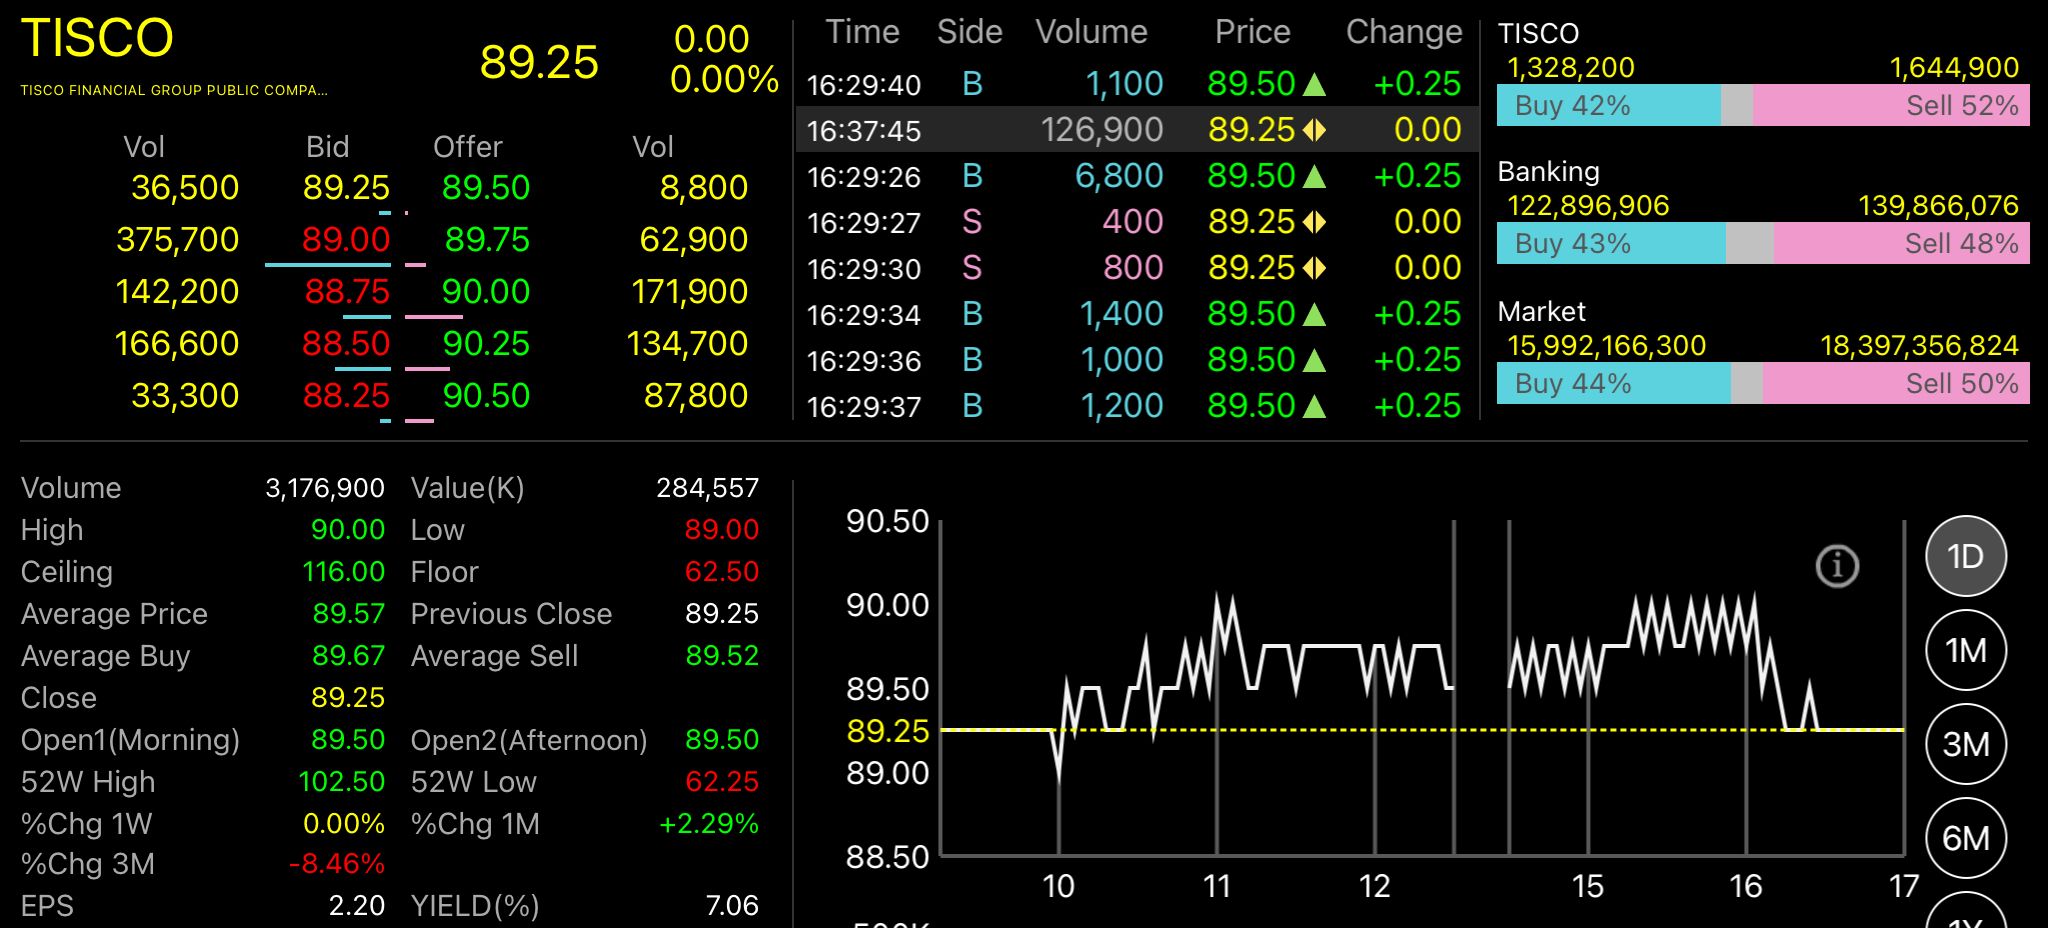Viewport: 2048px width, 928px height.
Task: Select the bid price 89.00 row
Action: point(346,239)
